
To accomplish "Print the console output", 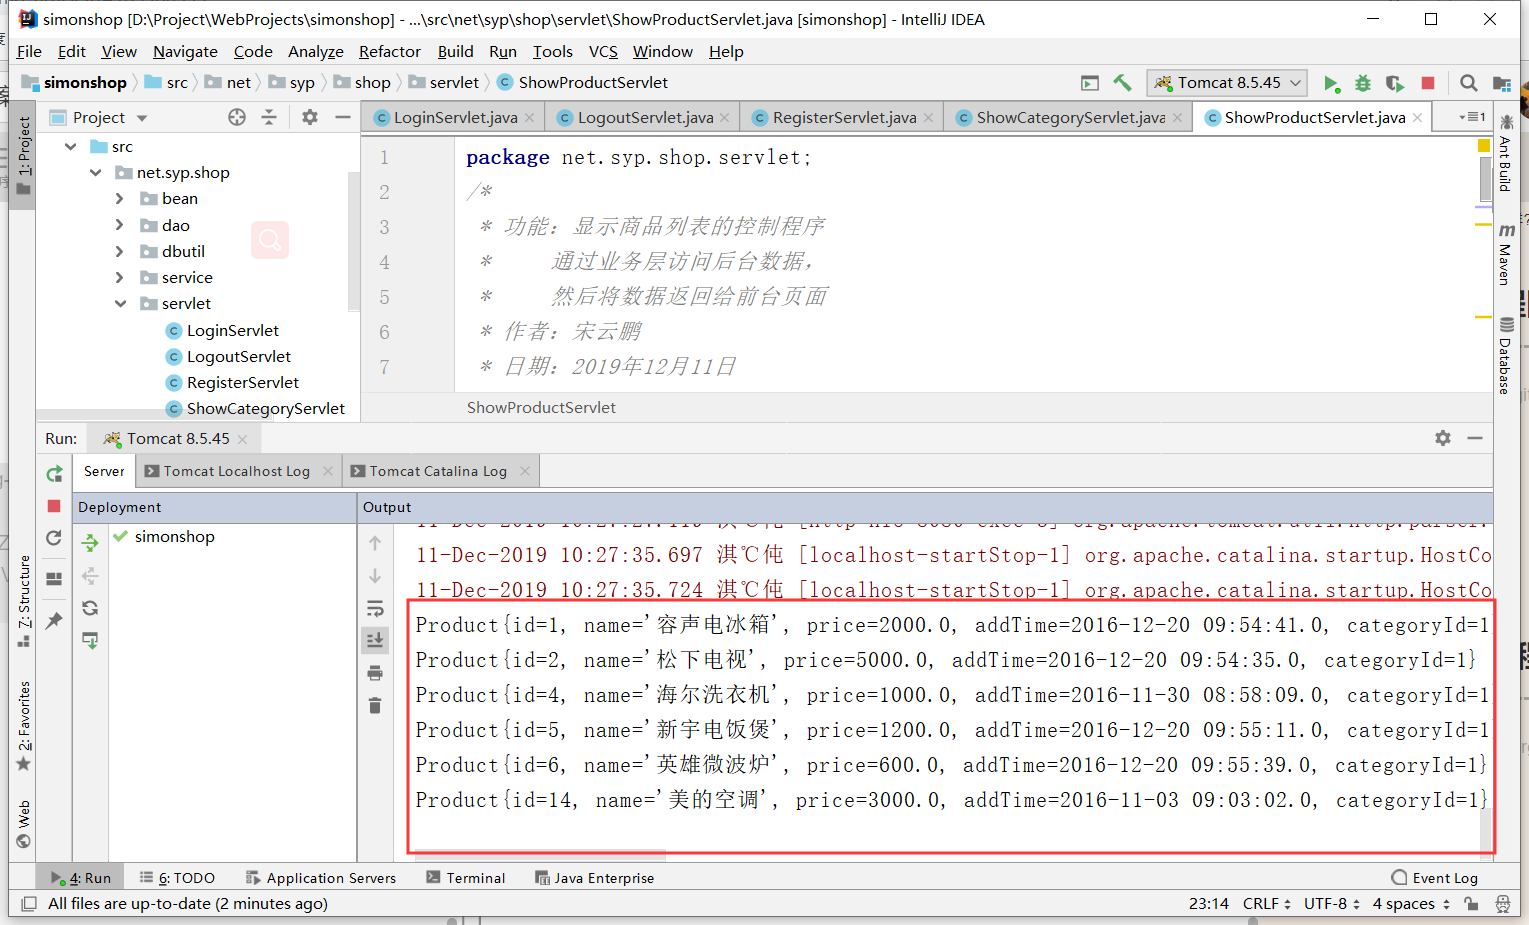I will pos(375,673).
